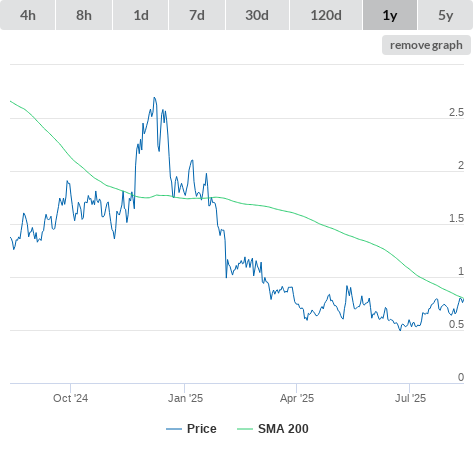Click the y-axis value 1
Viewport: 474px width, 455px height.
[x=461, y=271]
